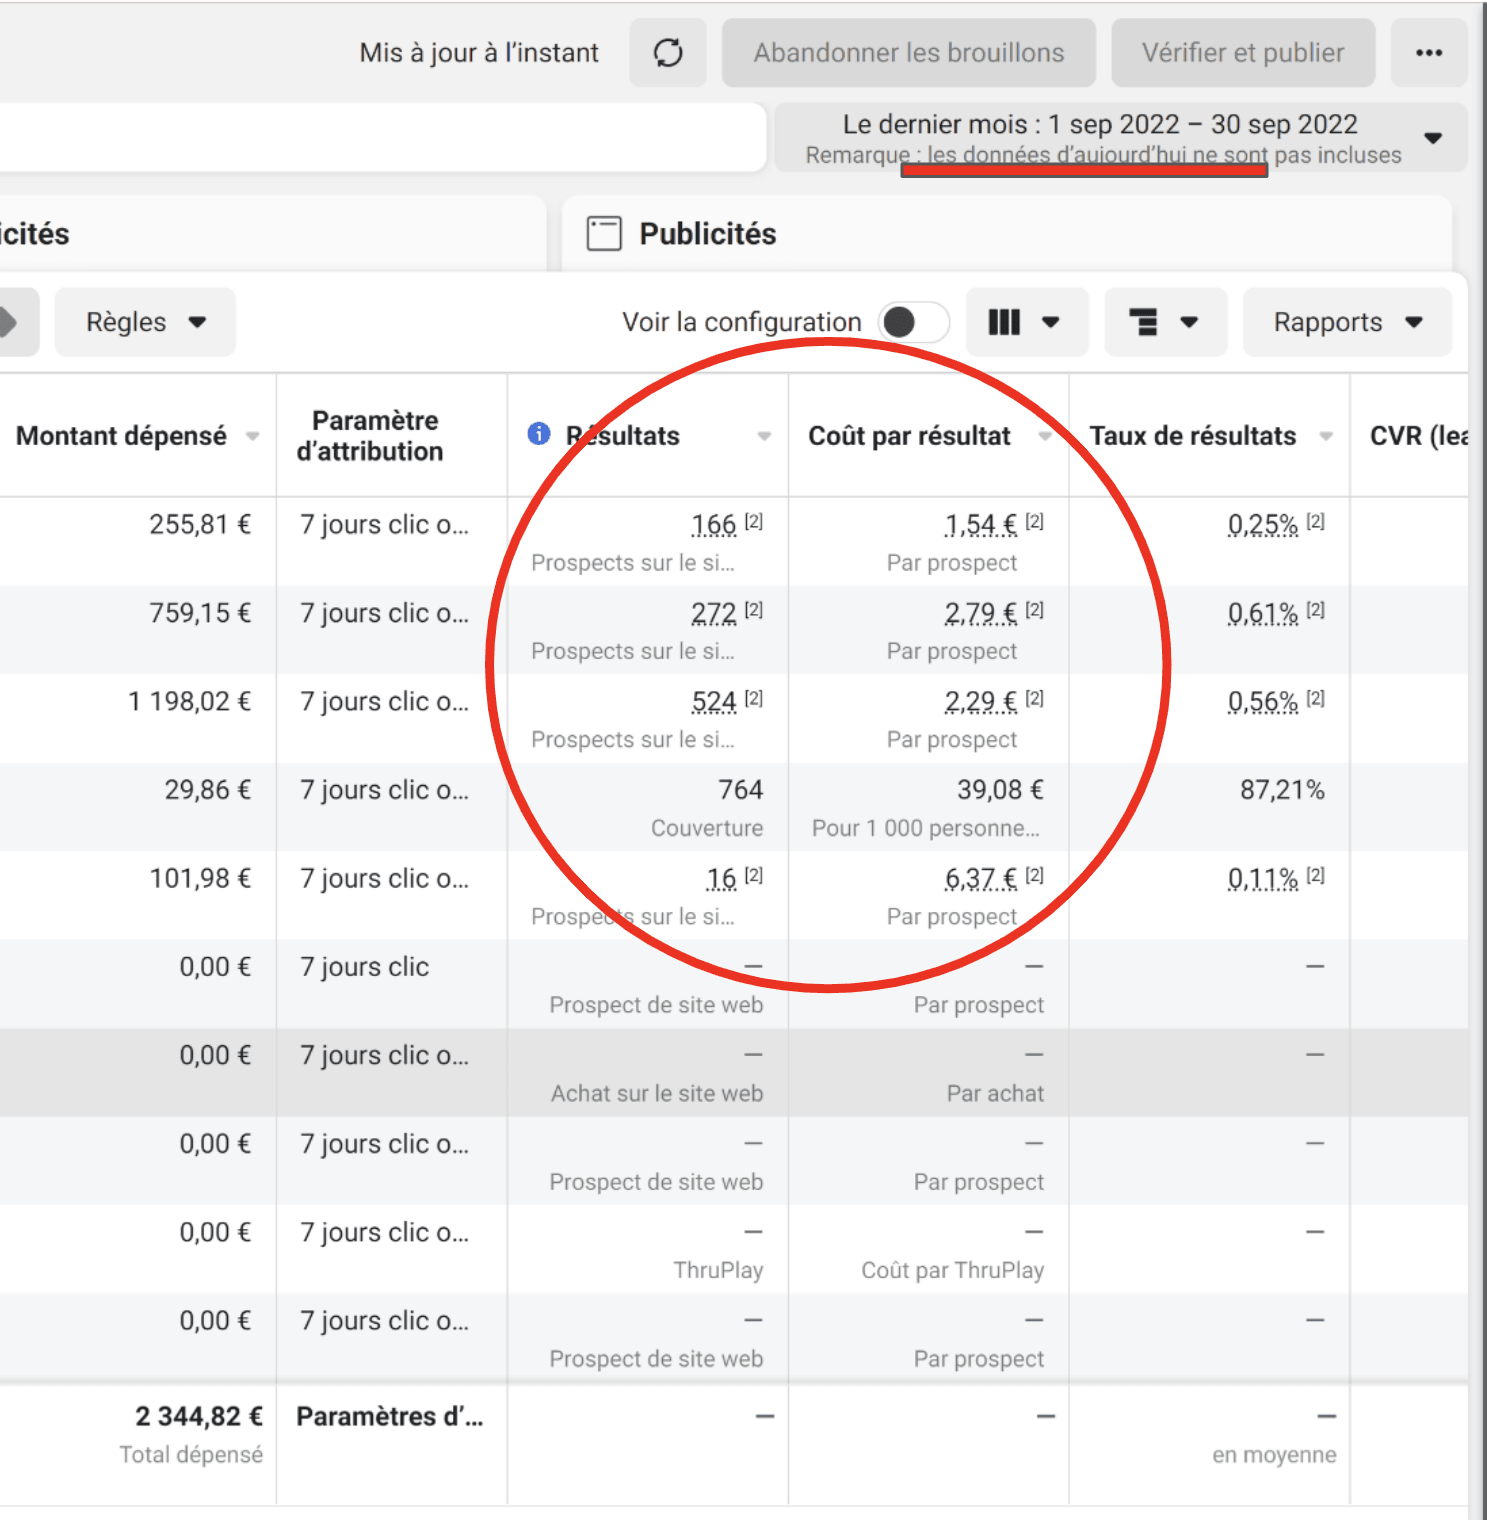Click Abandonner les brouillons button
The image size is (1487, 1520).
tap(908, 53)
